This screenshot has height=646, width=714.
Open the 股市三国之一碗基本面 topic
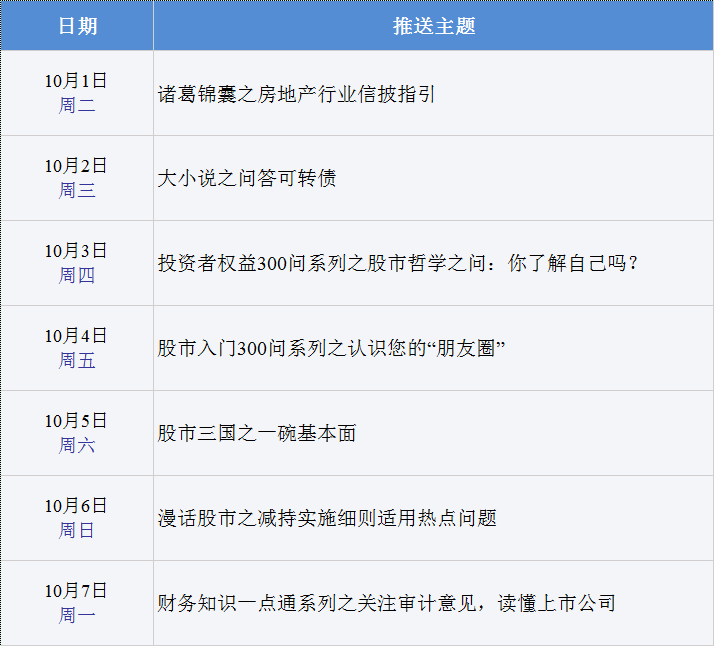(257, 433)
